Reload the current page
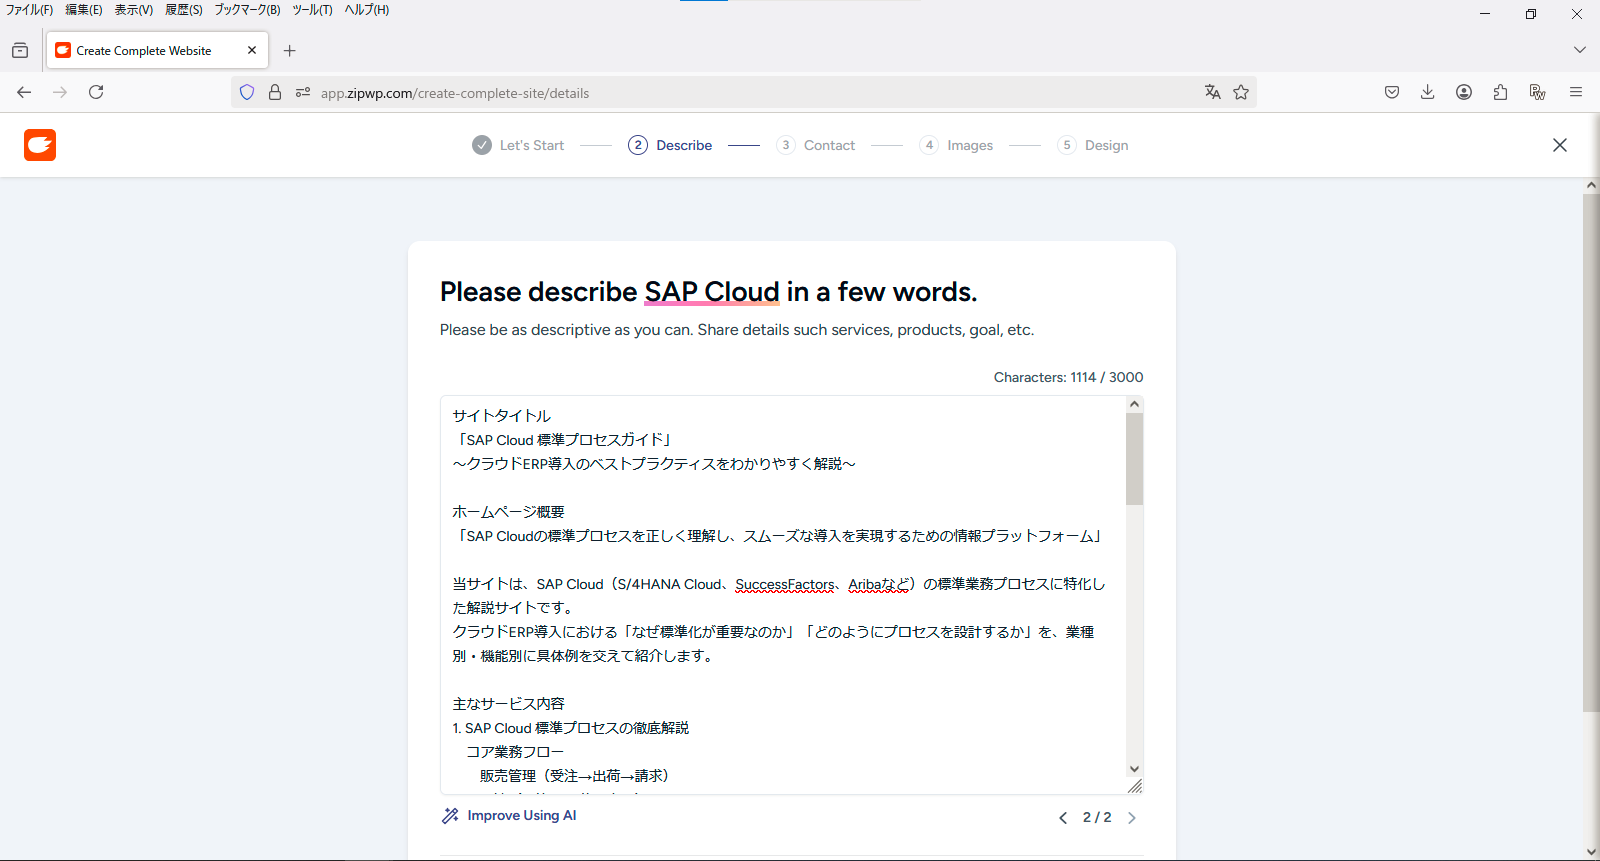The image size is (1600, 861). coord(96,92)
